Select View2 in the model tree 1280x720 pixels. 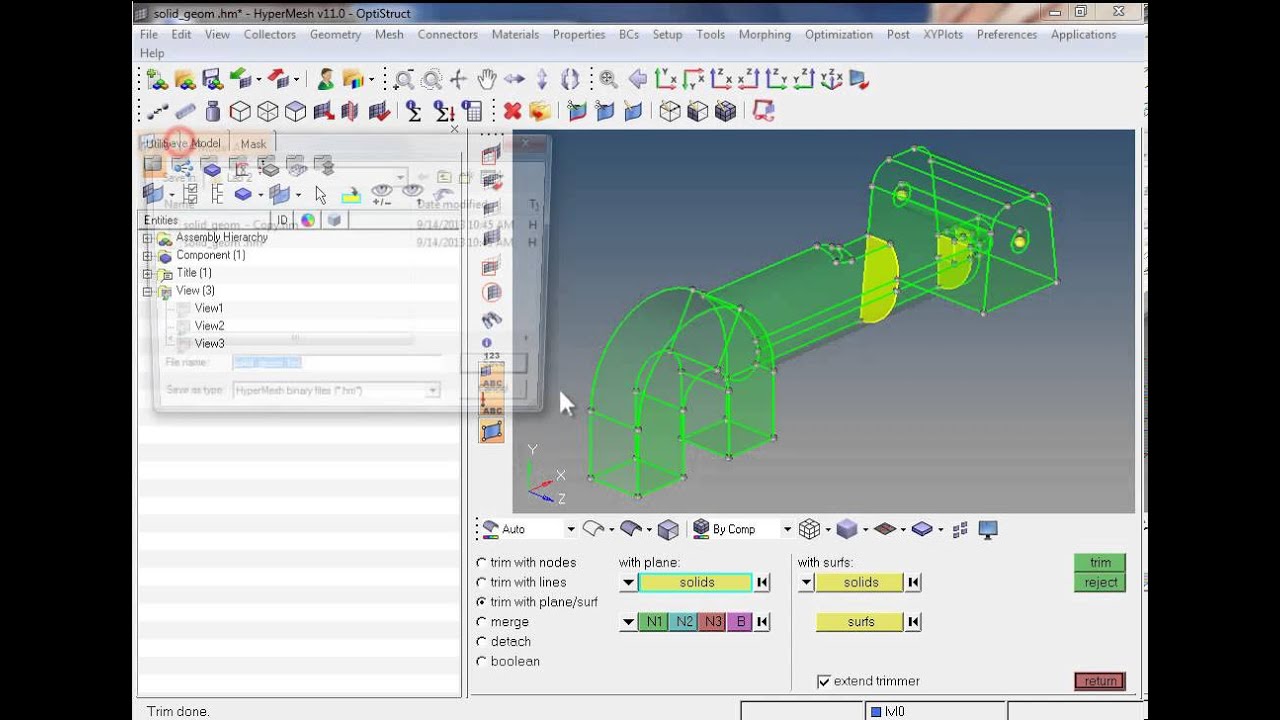(x=209, y=326)
